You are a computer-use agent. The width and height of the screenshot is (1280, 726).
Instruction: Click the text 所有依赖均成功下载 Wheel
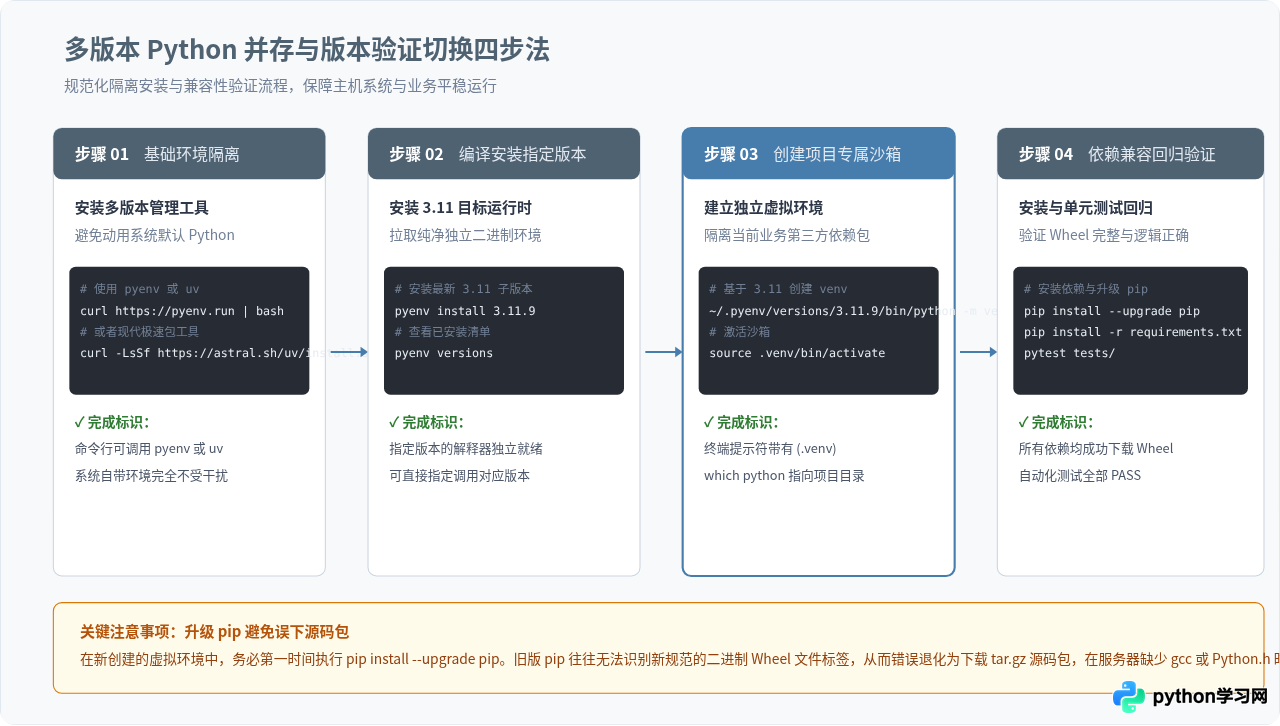coord(1096,449)
